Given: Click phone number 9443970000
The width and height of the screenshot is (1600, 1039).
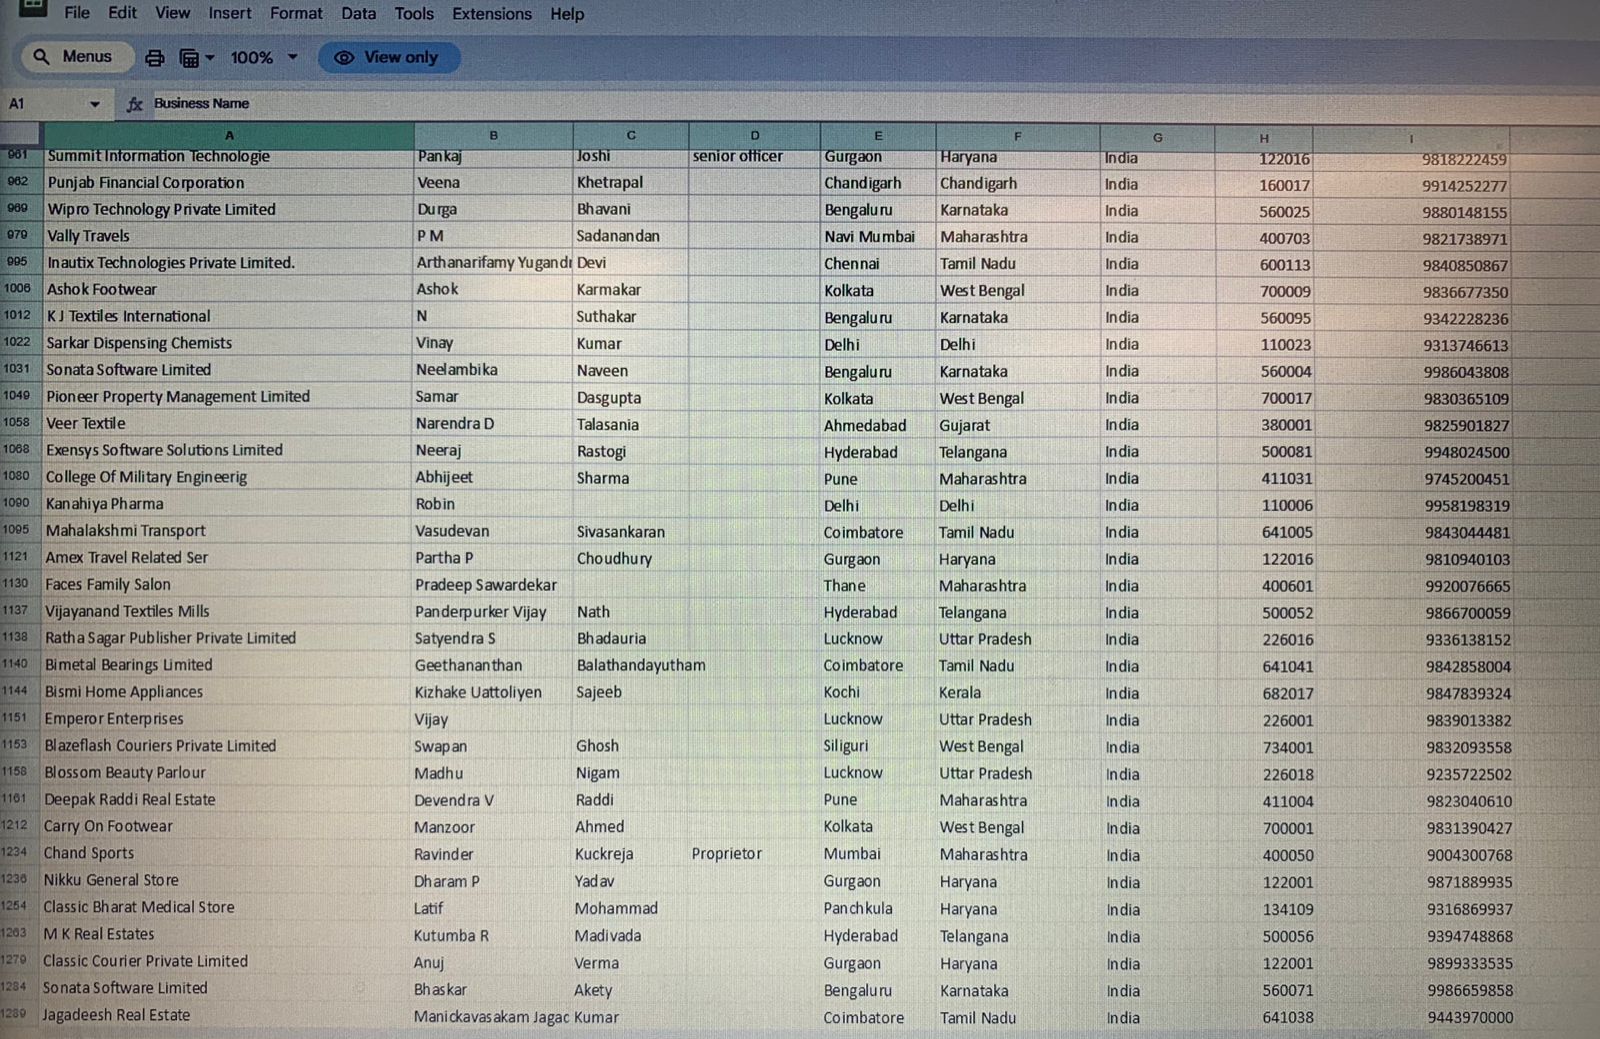Looking at the screenshot, I should coord(1469,1017).
